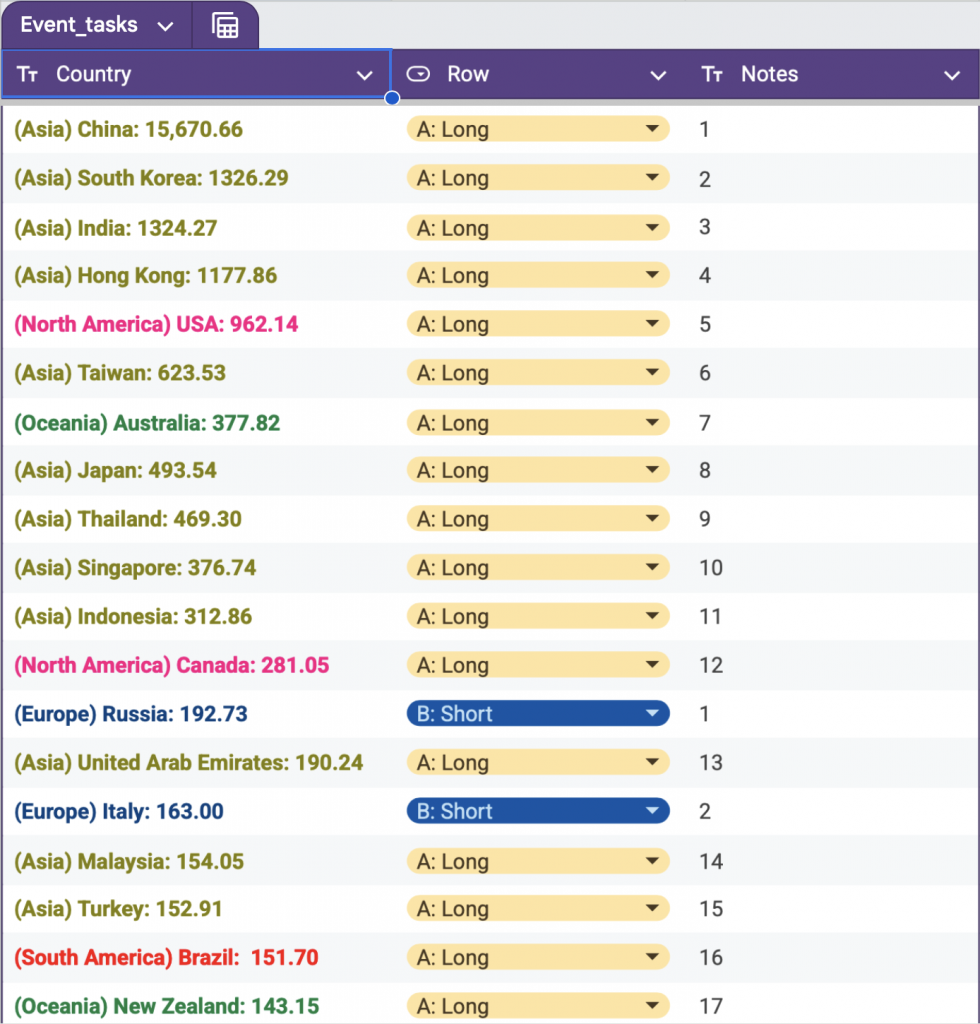Open Row dropdown for China
The image size is (980, 1024).
[653, 129]
